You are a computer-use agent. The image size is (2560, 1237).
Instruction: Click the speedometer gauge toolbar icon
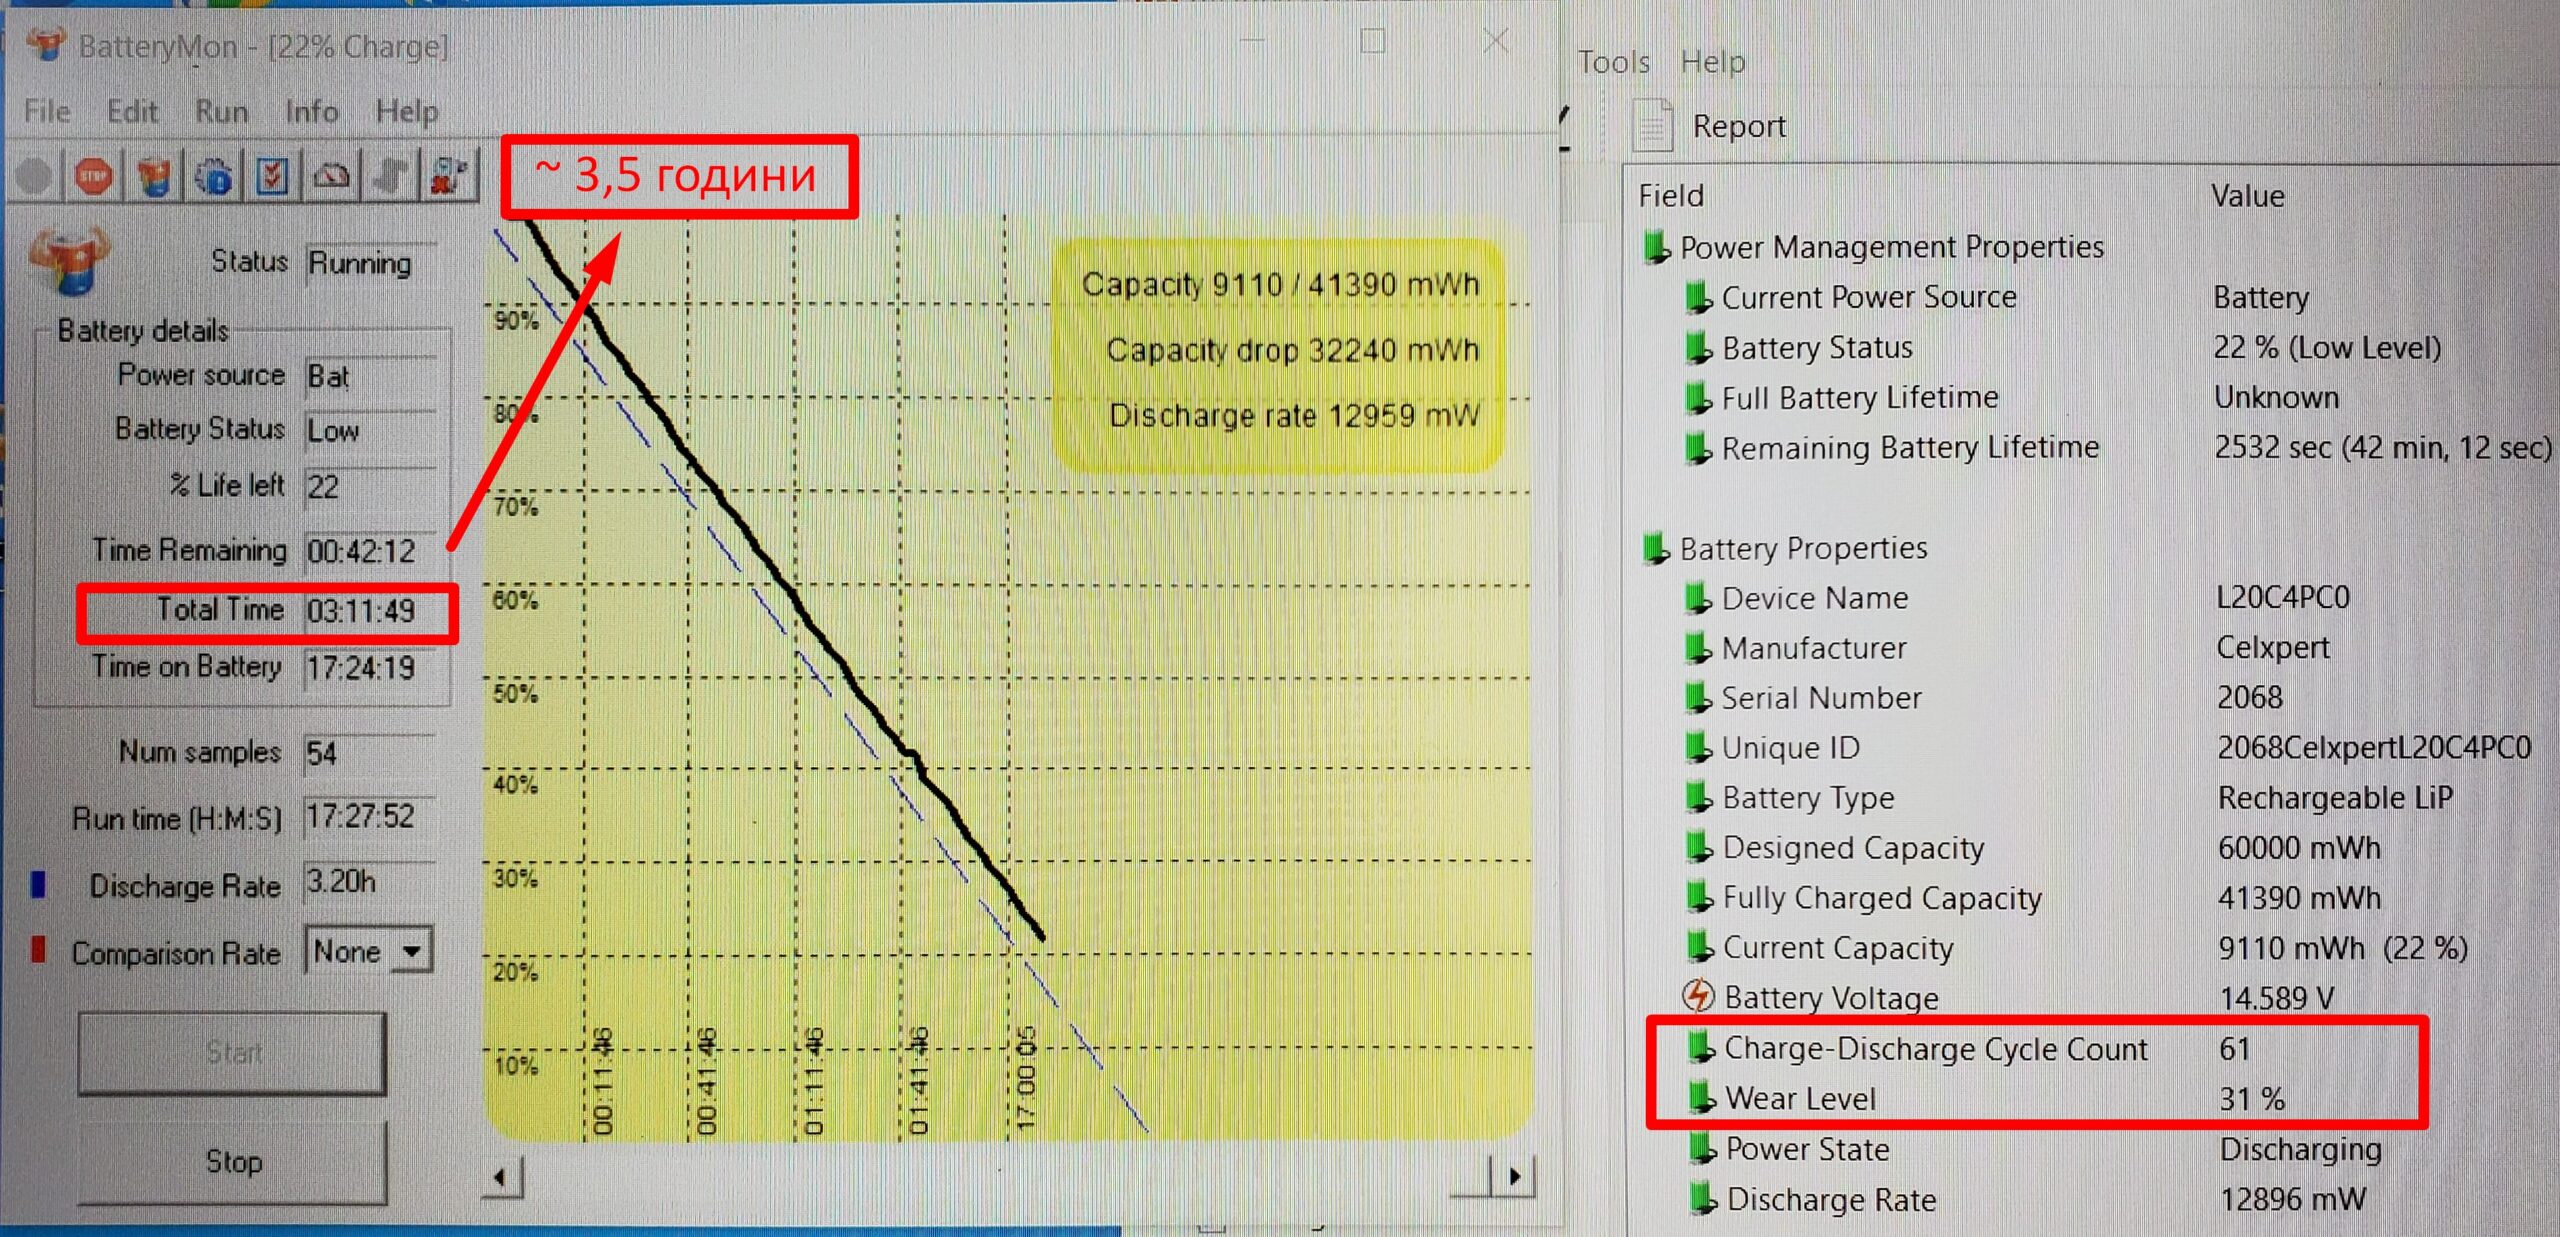click(x=331, y=177)
